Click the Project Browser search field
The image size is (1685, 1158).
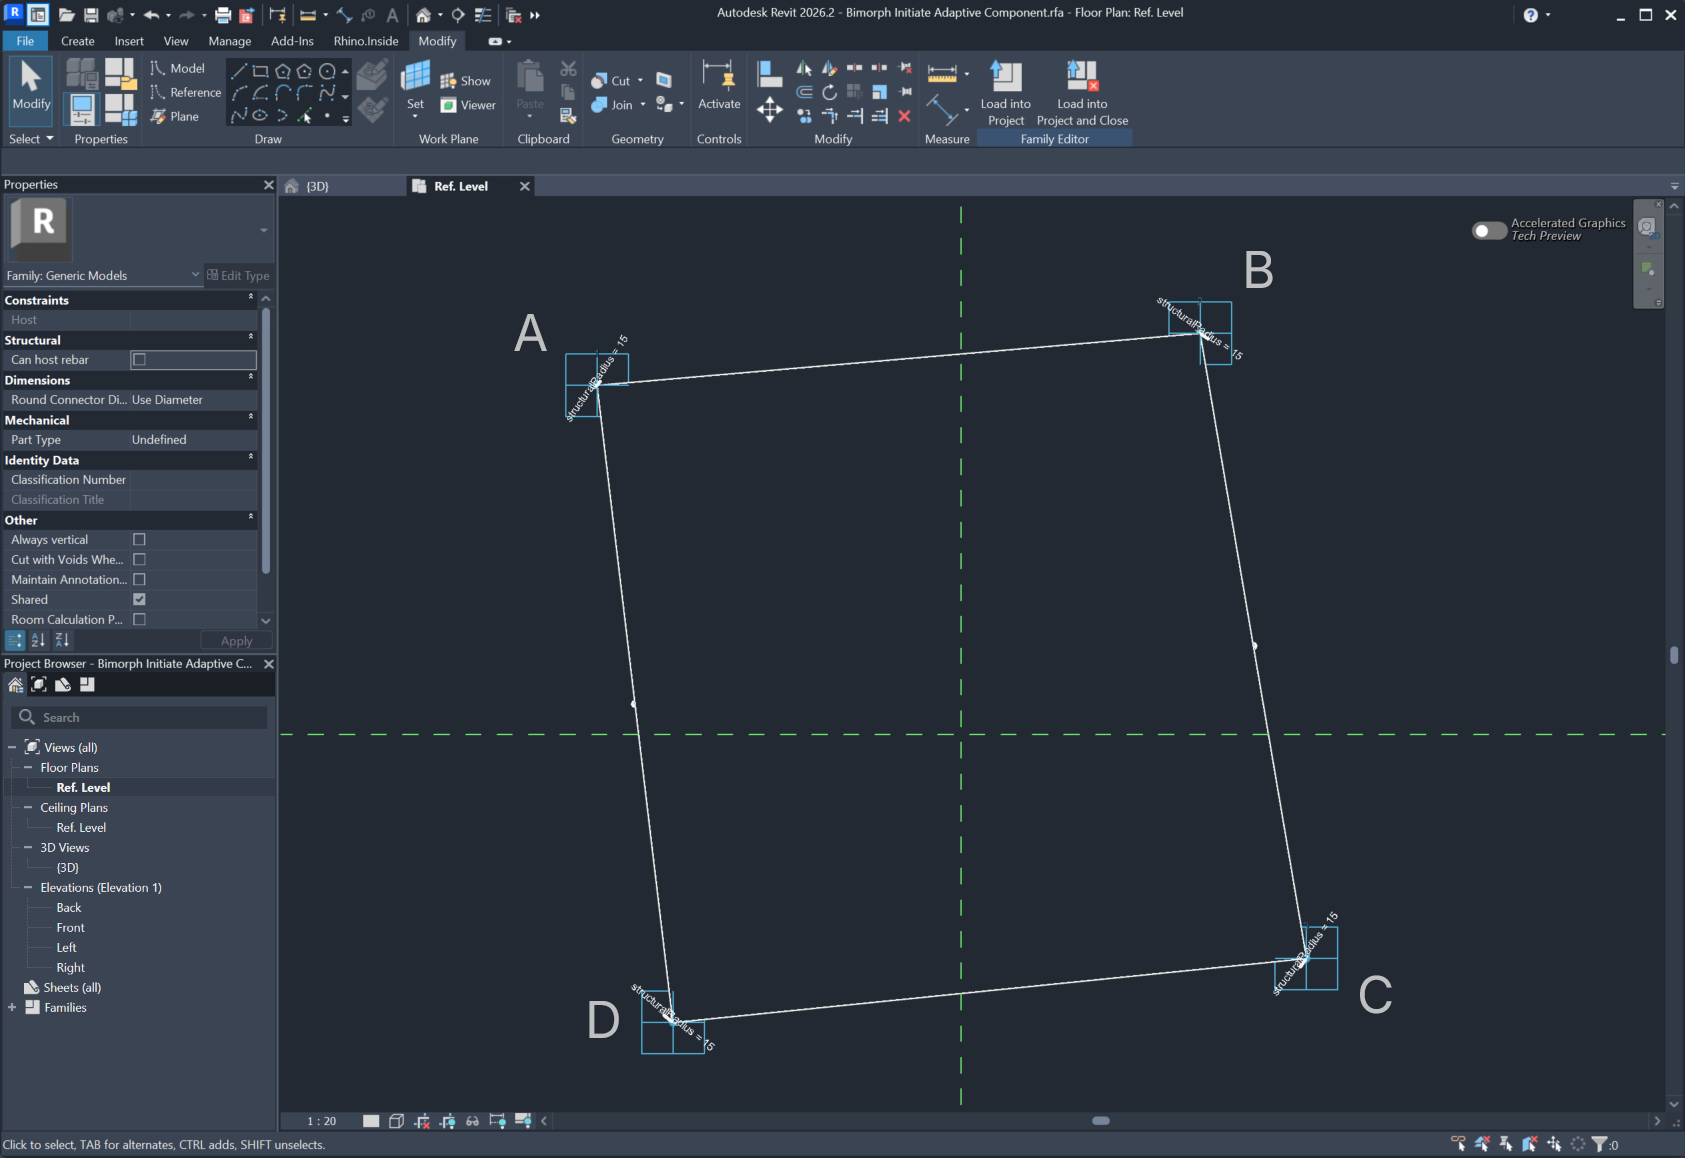[139, 717]
